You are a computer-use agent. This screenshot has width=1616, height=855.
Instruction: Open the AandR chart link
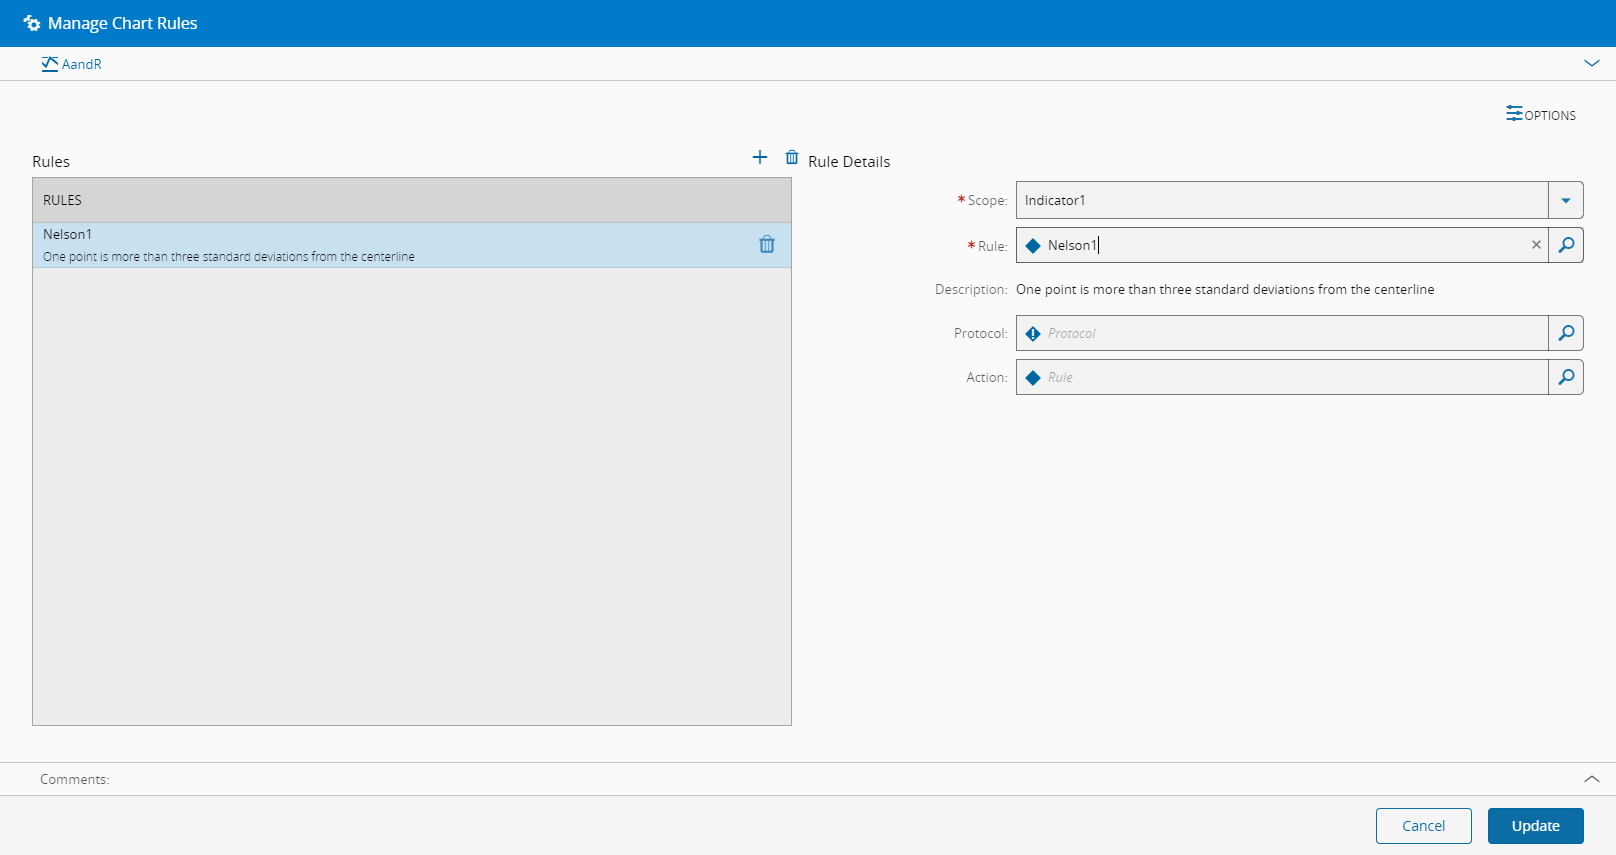click(72, 64)
